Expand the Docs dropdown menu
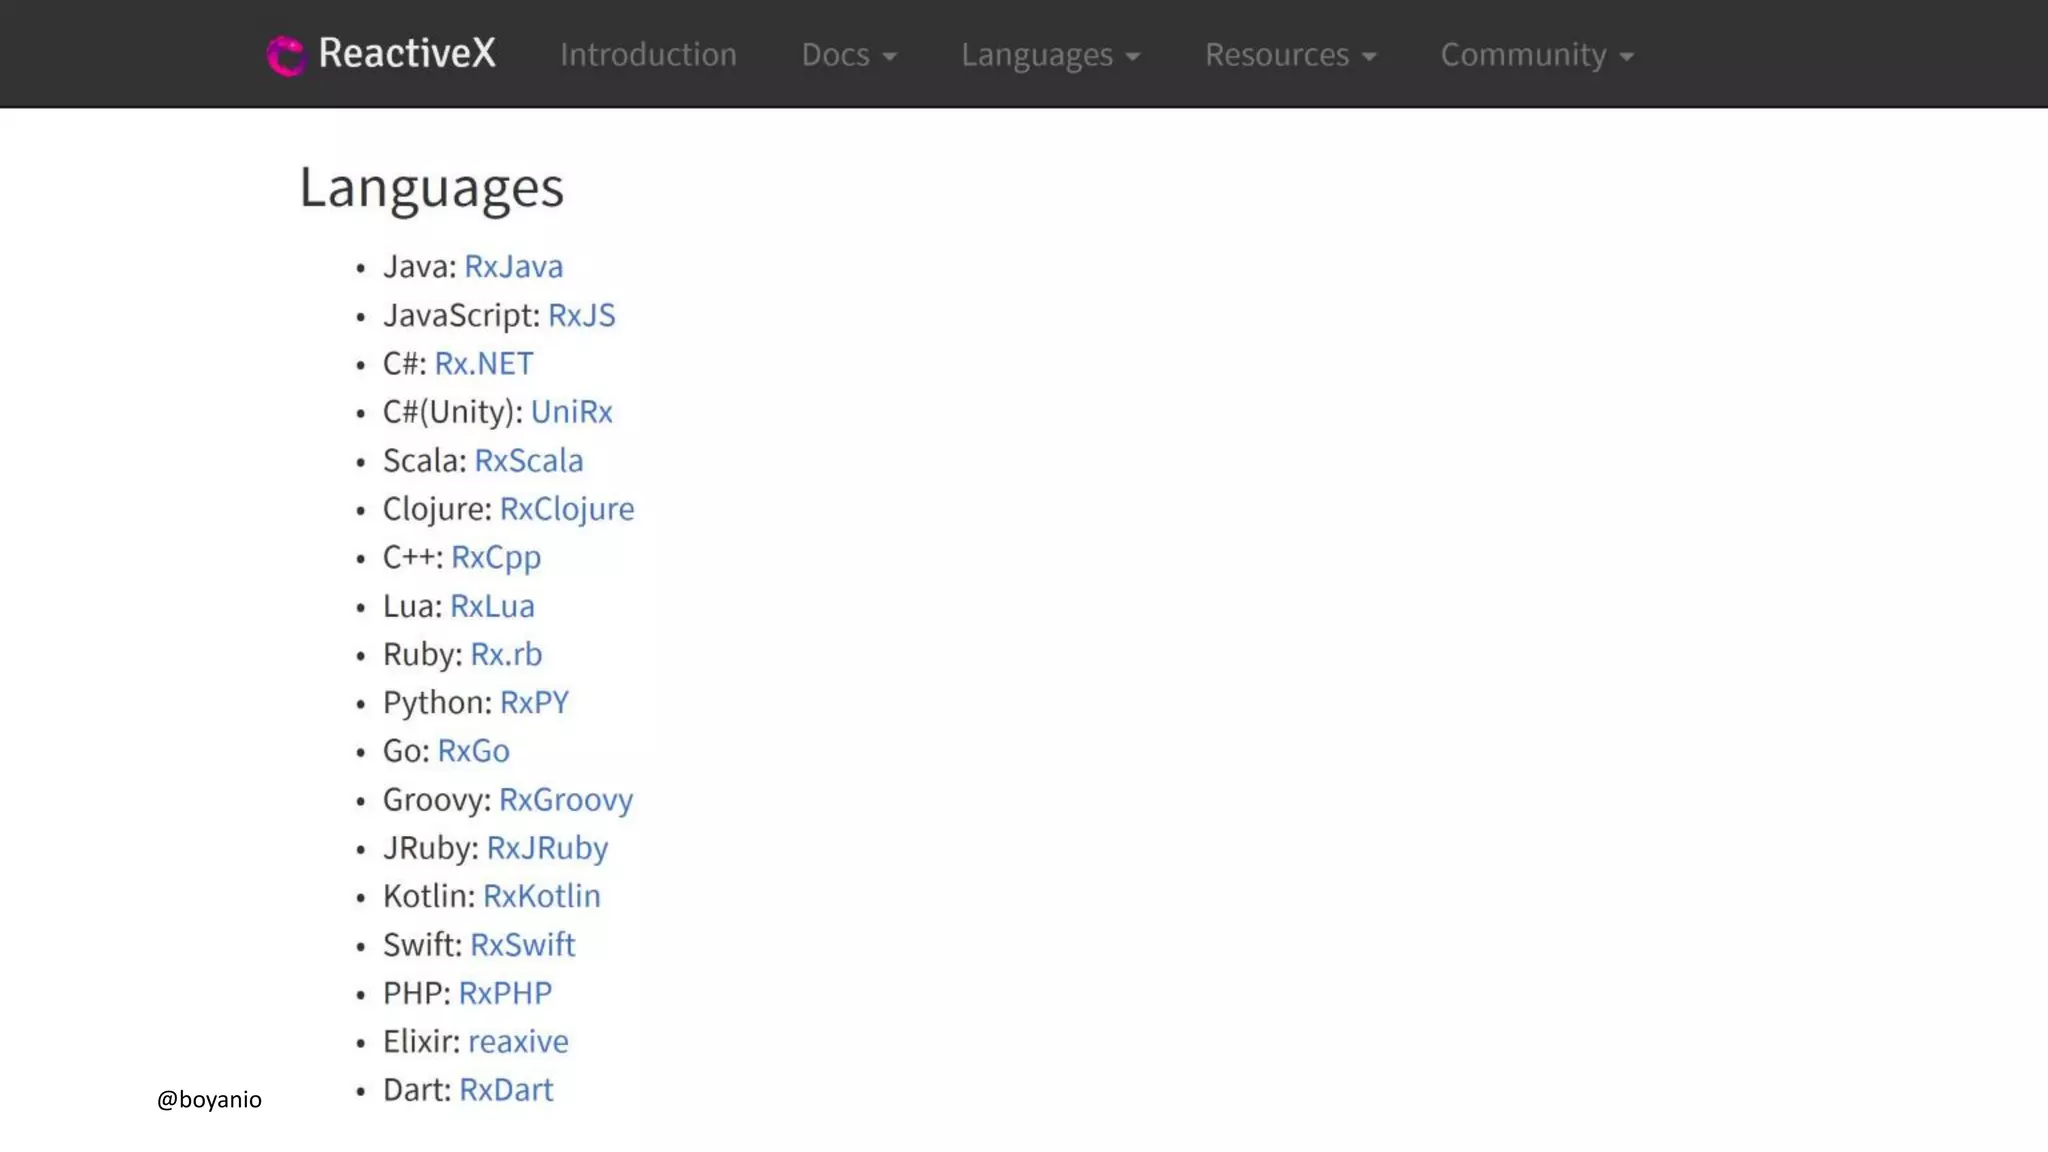 pyautogui.click(x=848, y=55)
